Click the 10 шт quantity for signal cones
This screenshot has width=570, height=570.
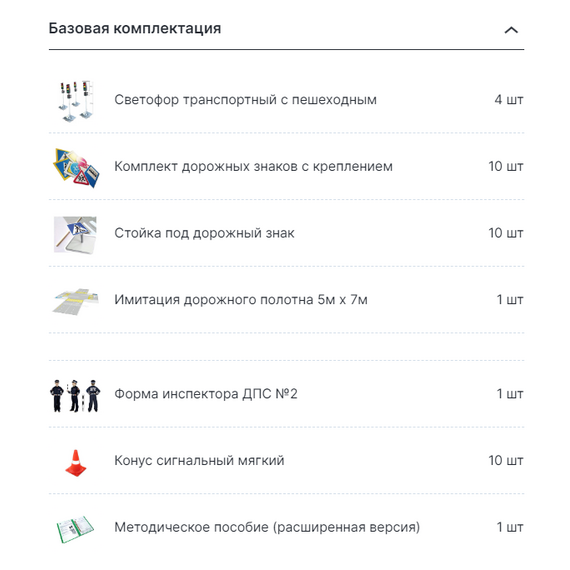(506, 460)
